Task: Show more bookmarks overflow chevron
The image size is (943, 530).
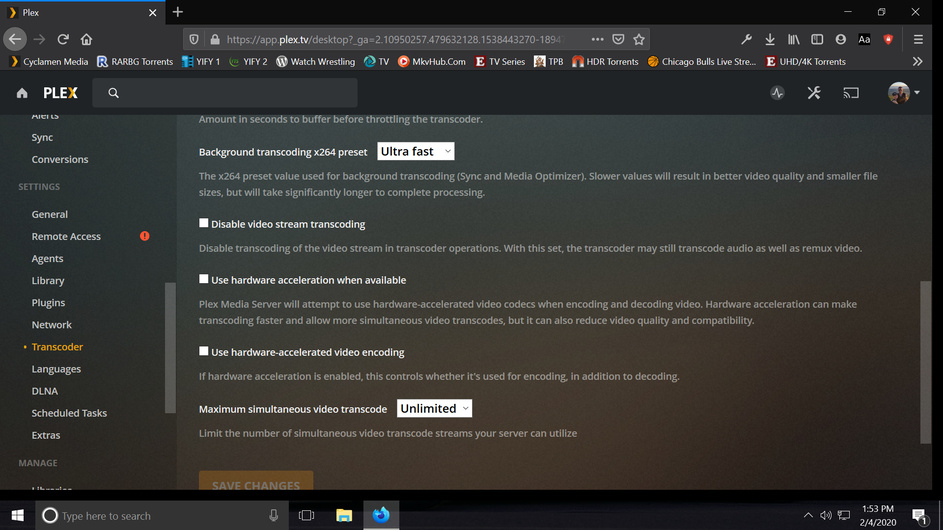Action: pyautogui.click(x=917, y=61)
